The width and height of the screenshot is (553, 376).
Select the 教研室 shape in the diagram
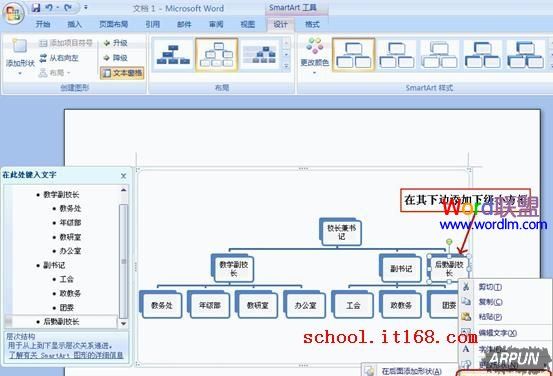[x=257, y=305]
